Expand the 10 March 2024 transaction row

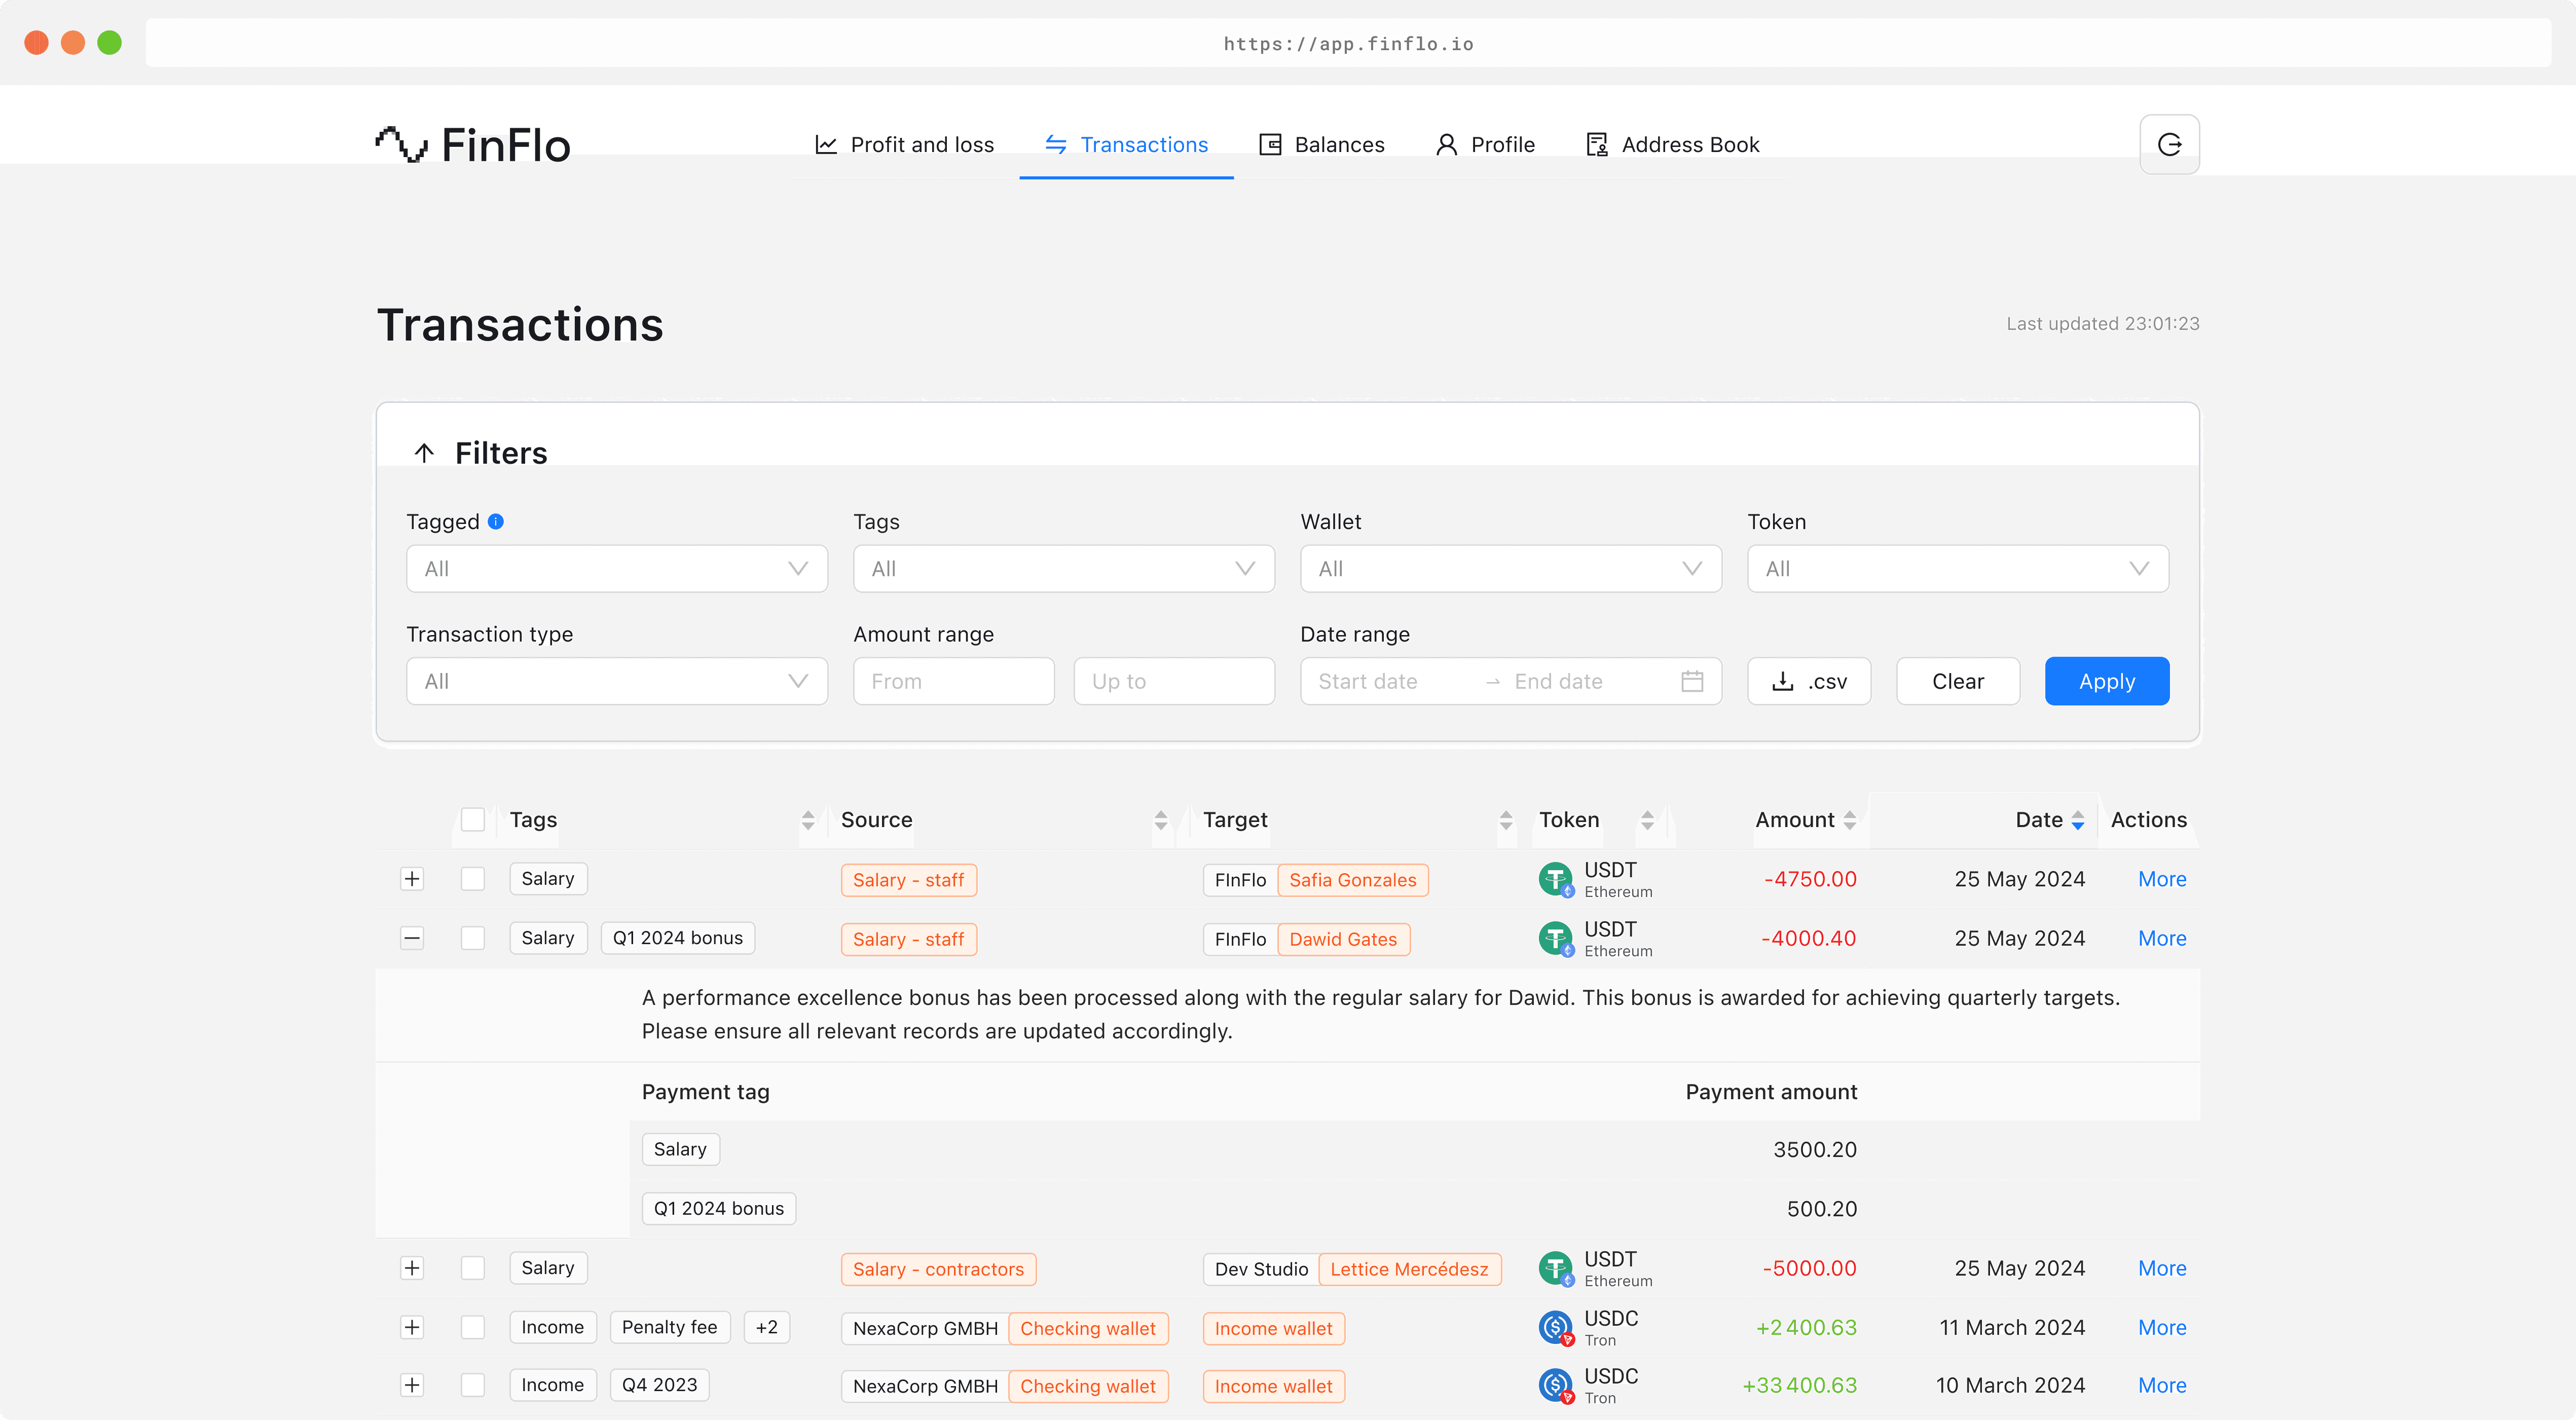click(412, 1385)
